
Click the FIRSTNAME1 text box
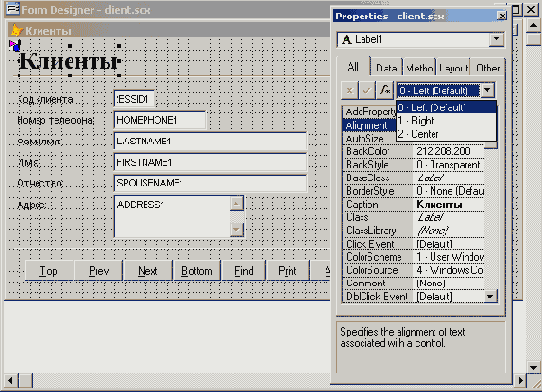[210, 162]
